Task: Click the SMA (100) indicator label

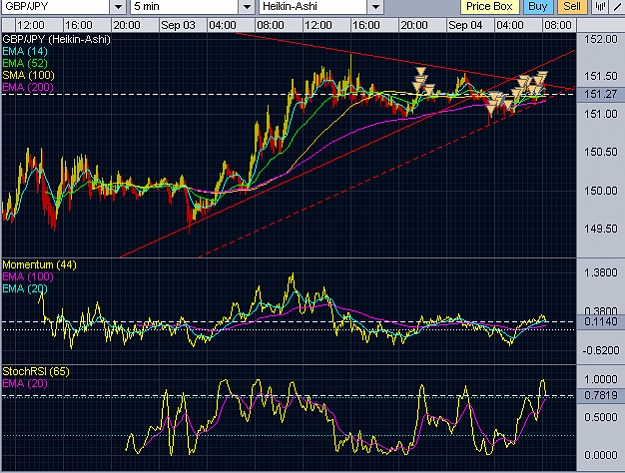Action: coord(28,75)
